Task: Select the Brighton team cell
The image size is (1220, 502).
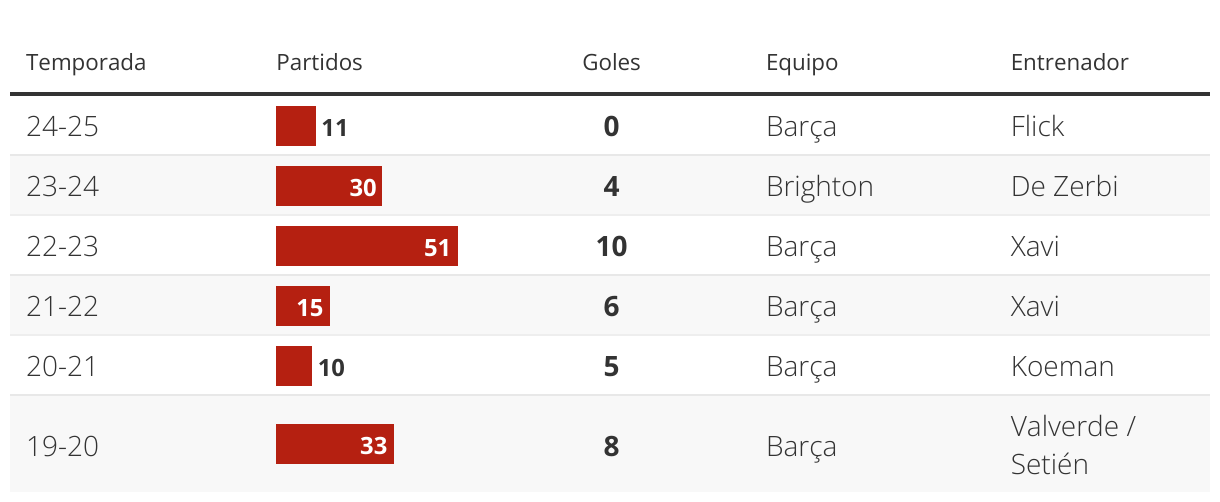Action: coord(819,187)
